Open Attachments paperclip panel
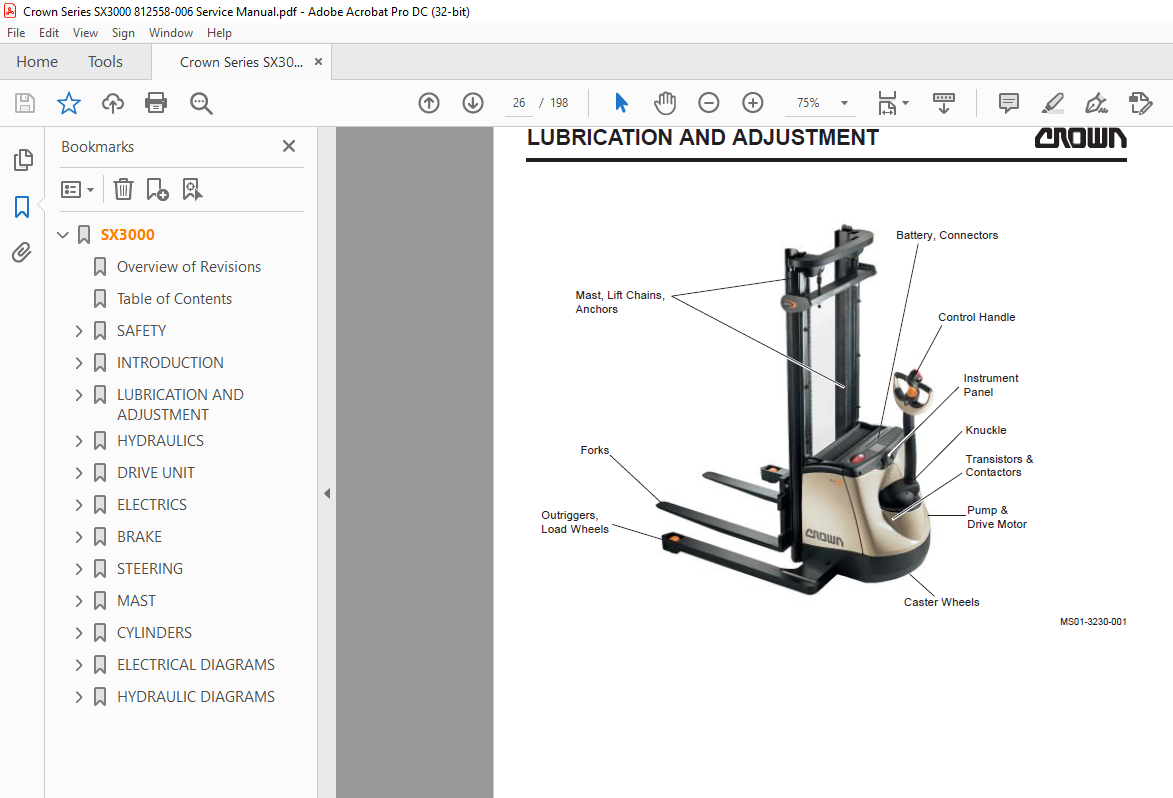The width and height of the screenshot is (1173, 798). tap(22, 253)
